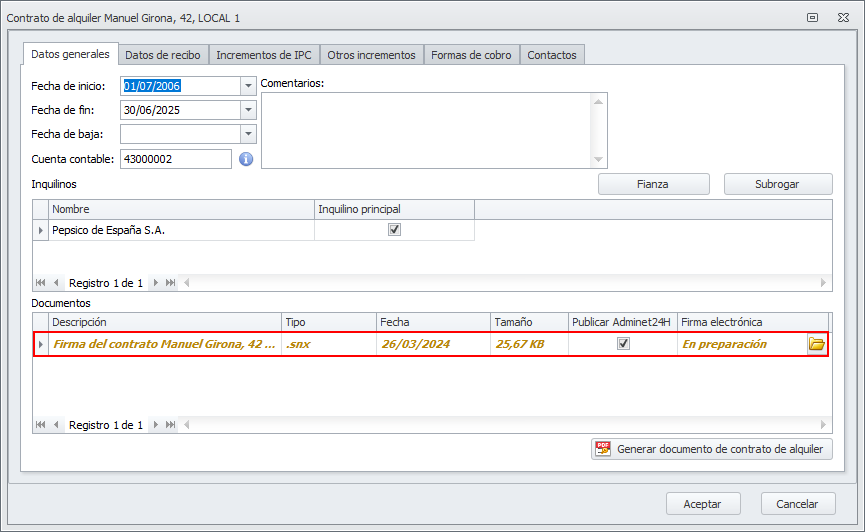Close the Contrato de alquiler dialog
The image size is (865, 532).
pos(843,18)
